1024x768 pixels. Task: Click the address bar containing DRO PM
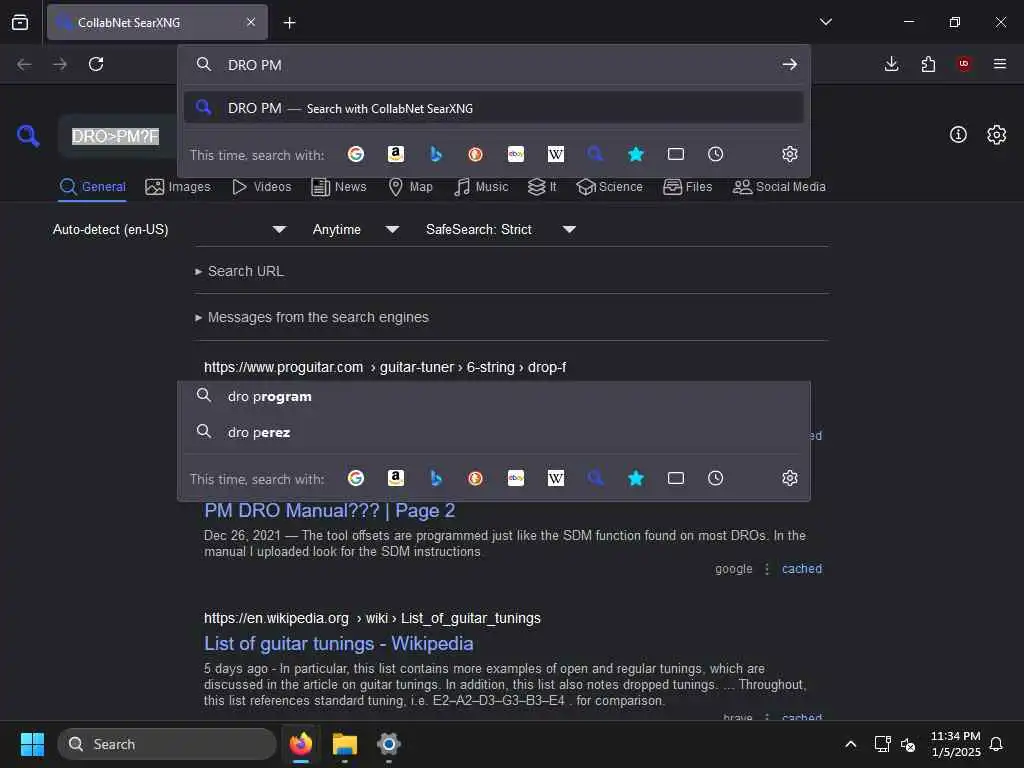[496, 65]
